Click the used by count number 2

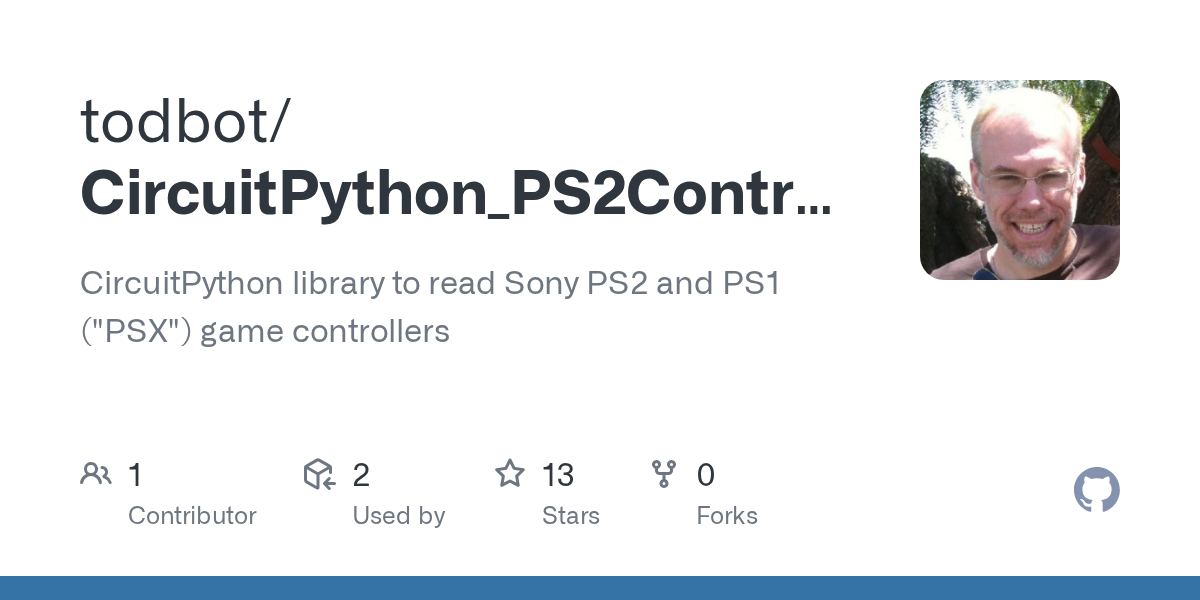pyautogui.click(x=361, y=475)
